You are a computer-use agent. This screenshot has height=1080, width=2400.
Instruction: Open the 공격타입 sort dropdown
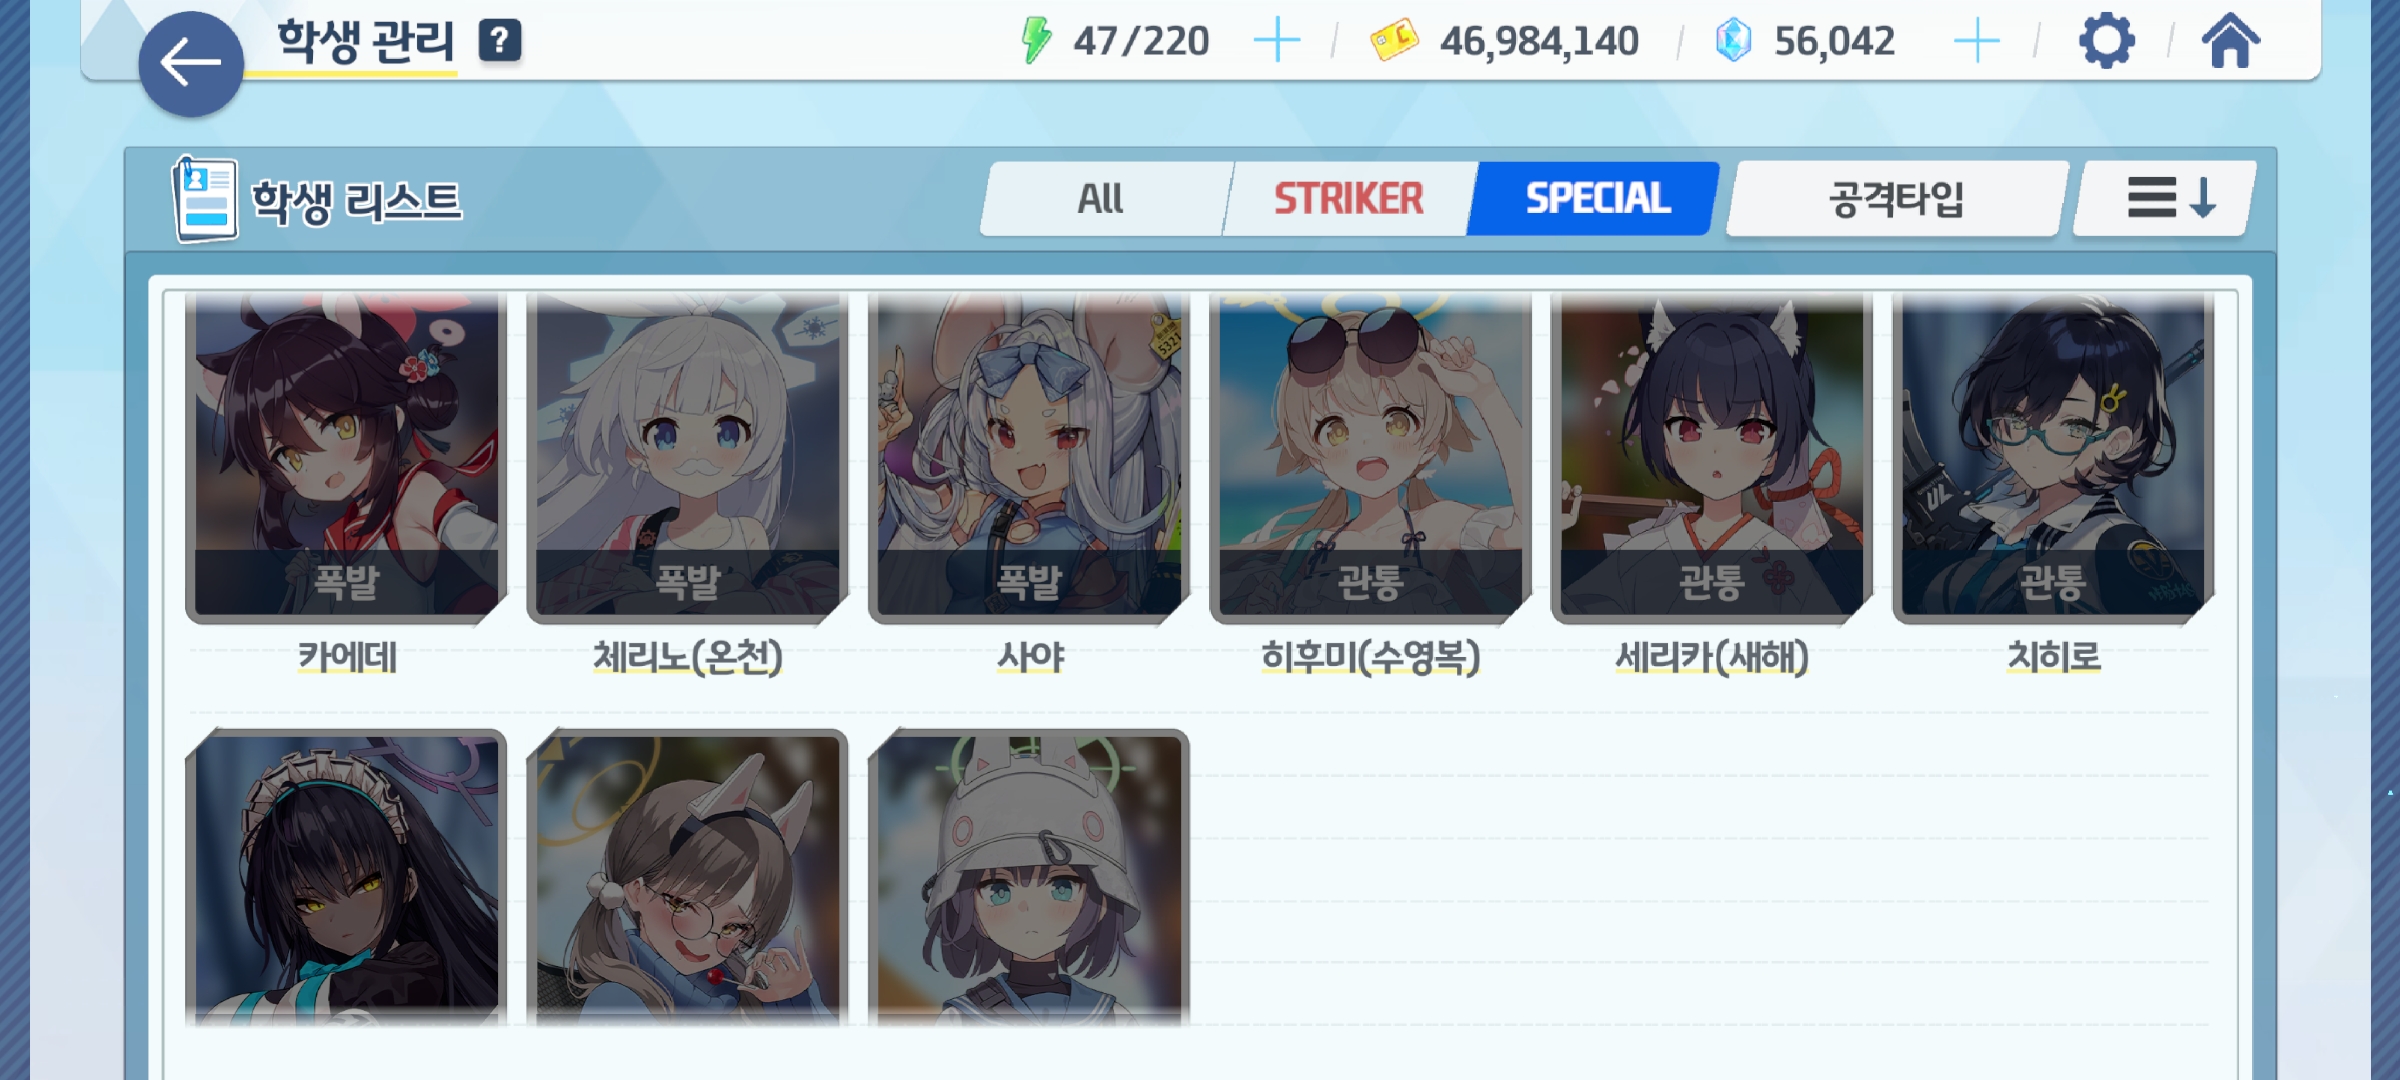[x=1897, y=199]
